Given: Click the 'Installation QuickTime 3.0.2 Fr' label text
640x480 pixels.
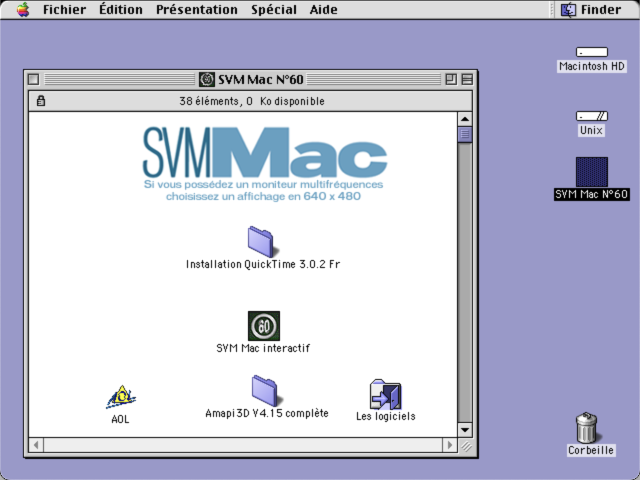Looking at the screenshot, I should tap(263, 264).
